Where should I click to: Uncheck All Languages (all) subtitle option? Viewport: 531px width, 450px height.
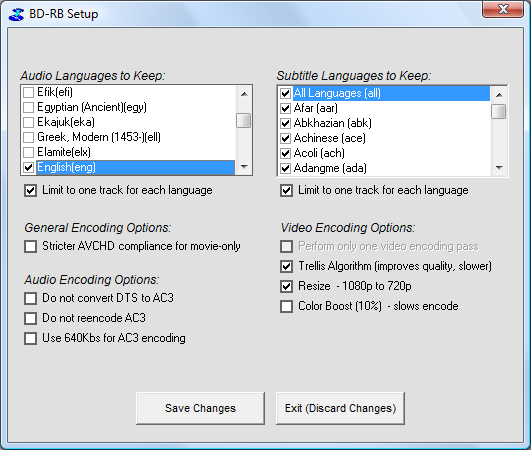click(x=285, y=93)
